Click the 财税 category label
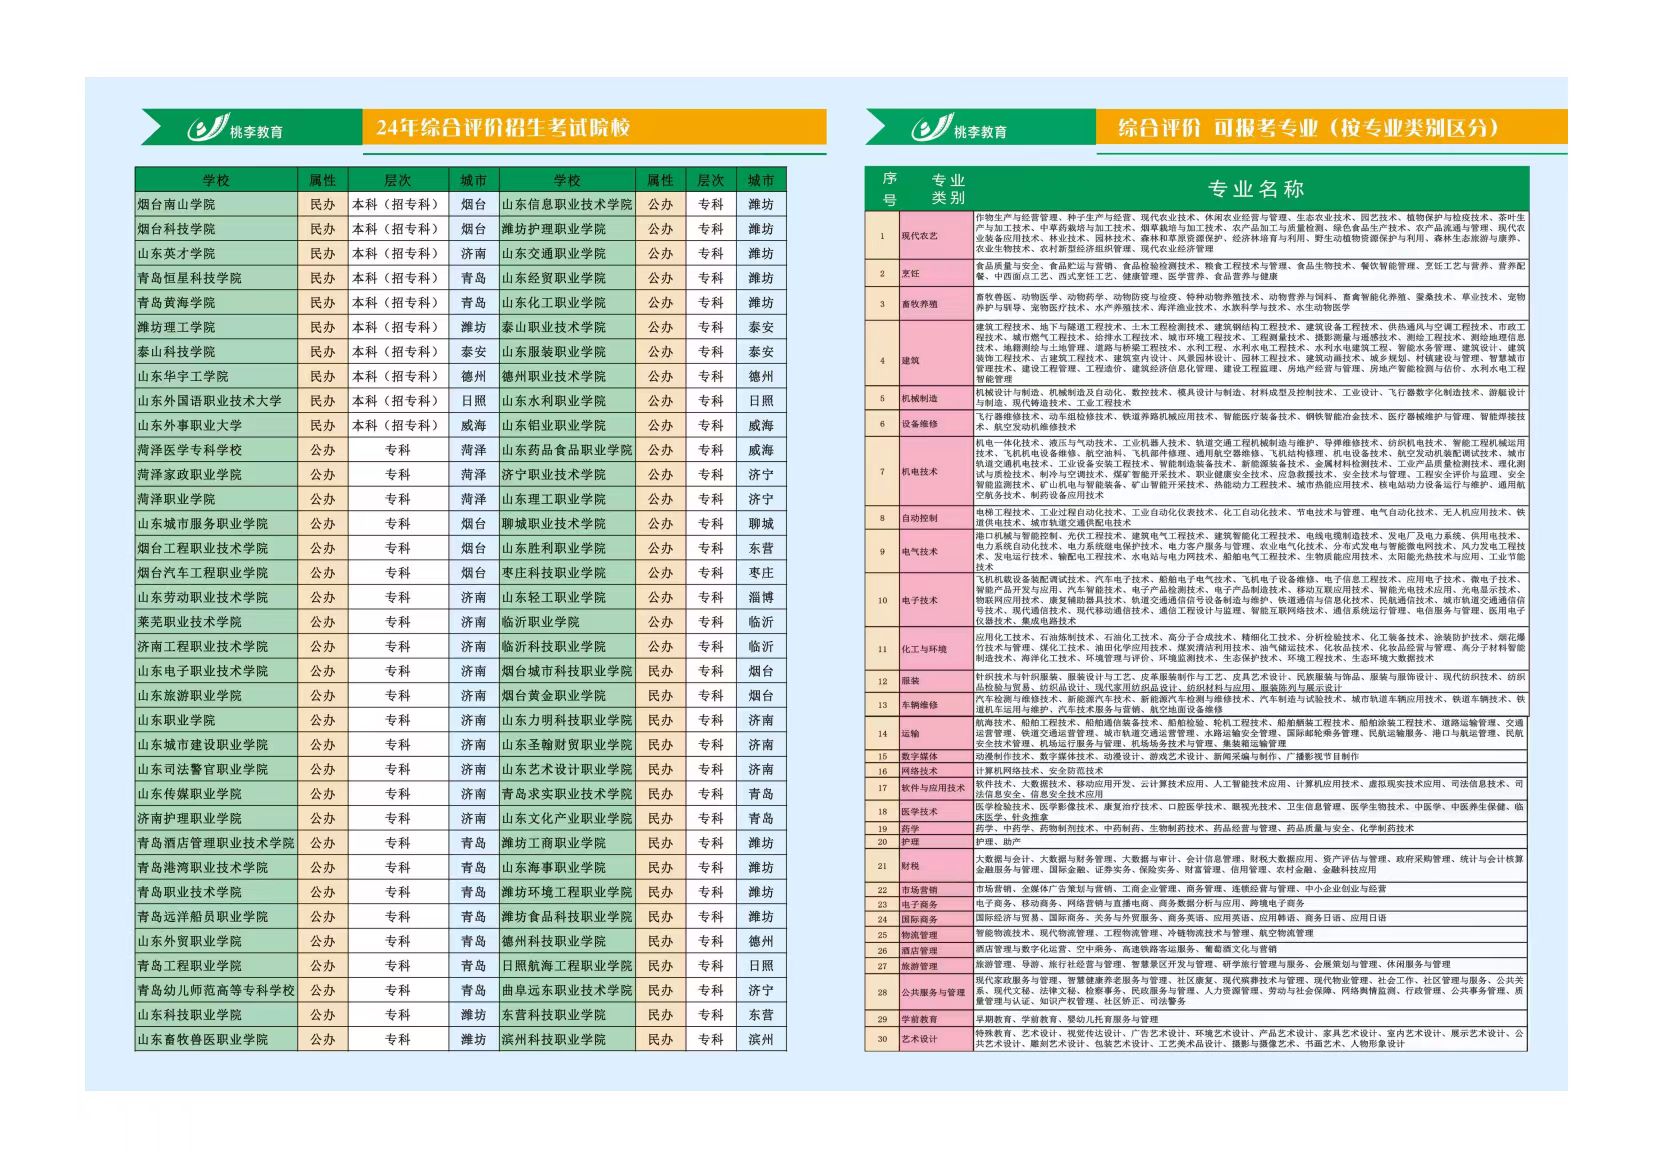Screen dimensions: 1653x1168 click(910, 866)
